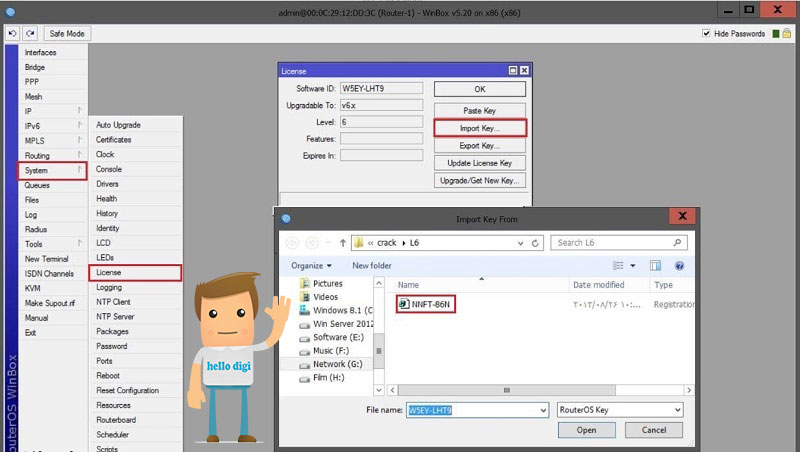Close the License window
This screenshot has height=452, width=800.
click(524, 71)
